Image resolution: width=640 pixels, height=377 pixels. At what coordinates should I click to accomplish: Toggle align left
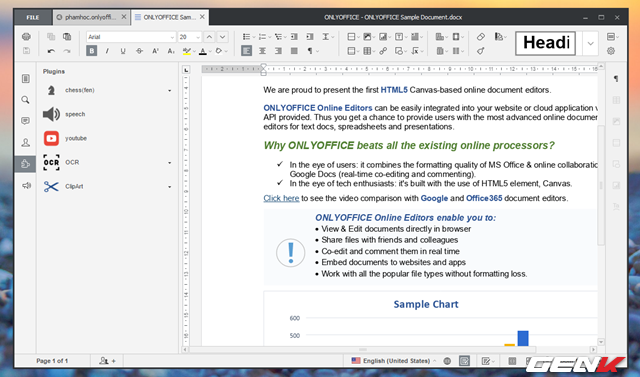246,51
